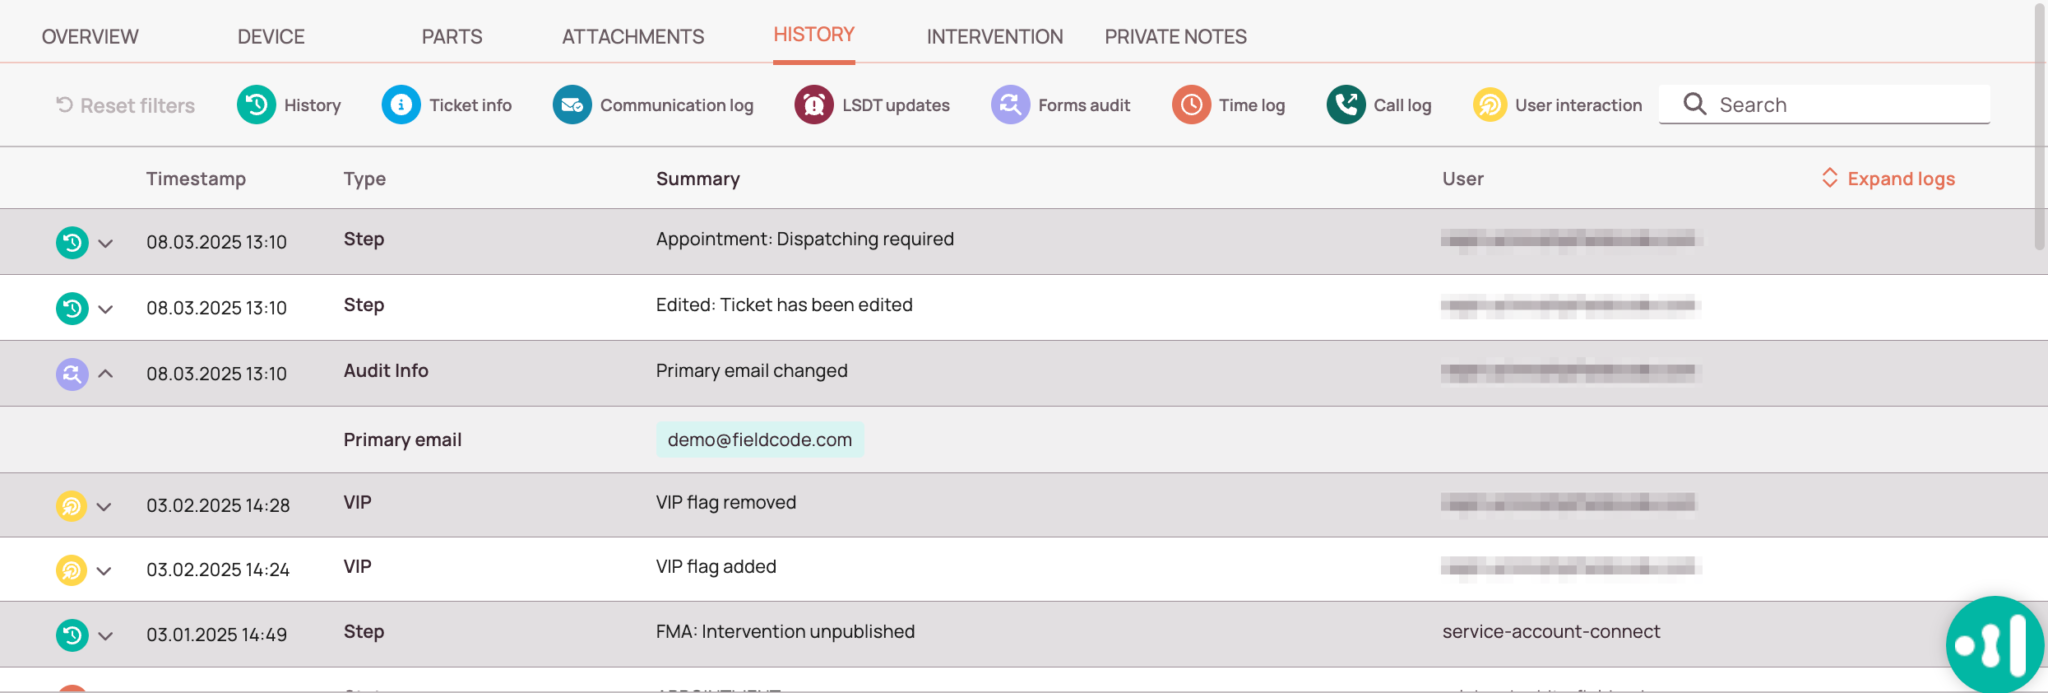Click the search magnifier icon
The image size is (2048, 693).
[1694, 104]
